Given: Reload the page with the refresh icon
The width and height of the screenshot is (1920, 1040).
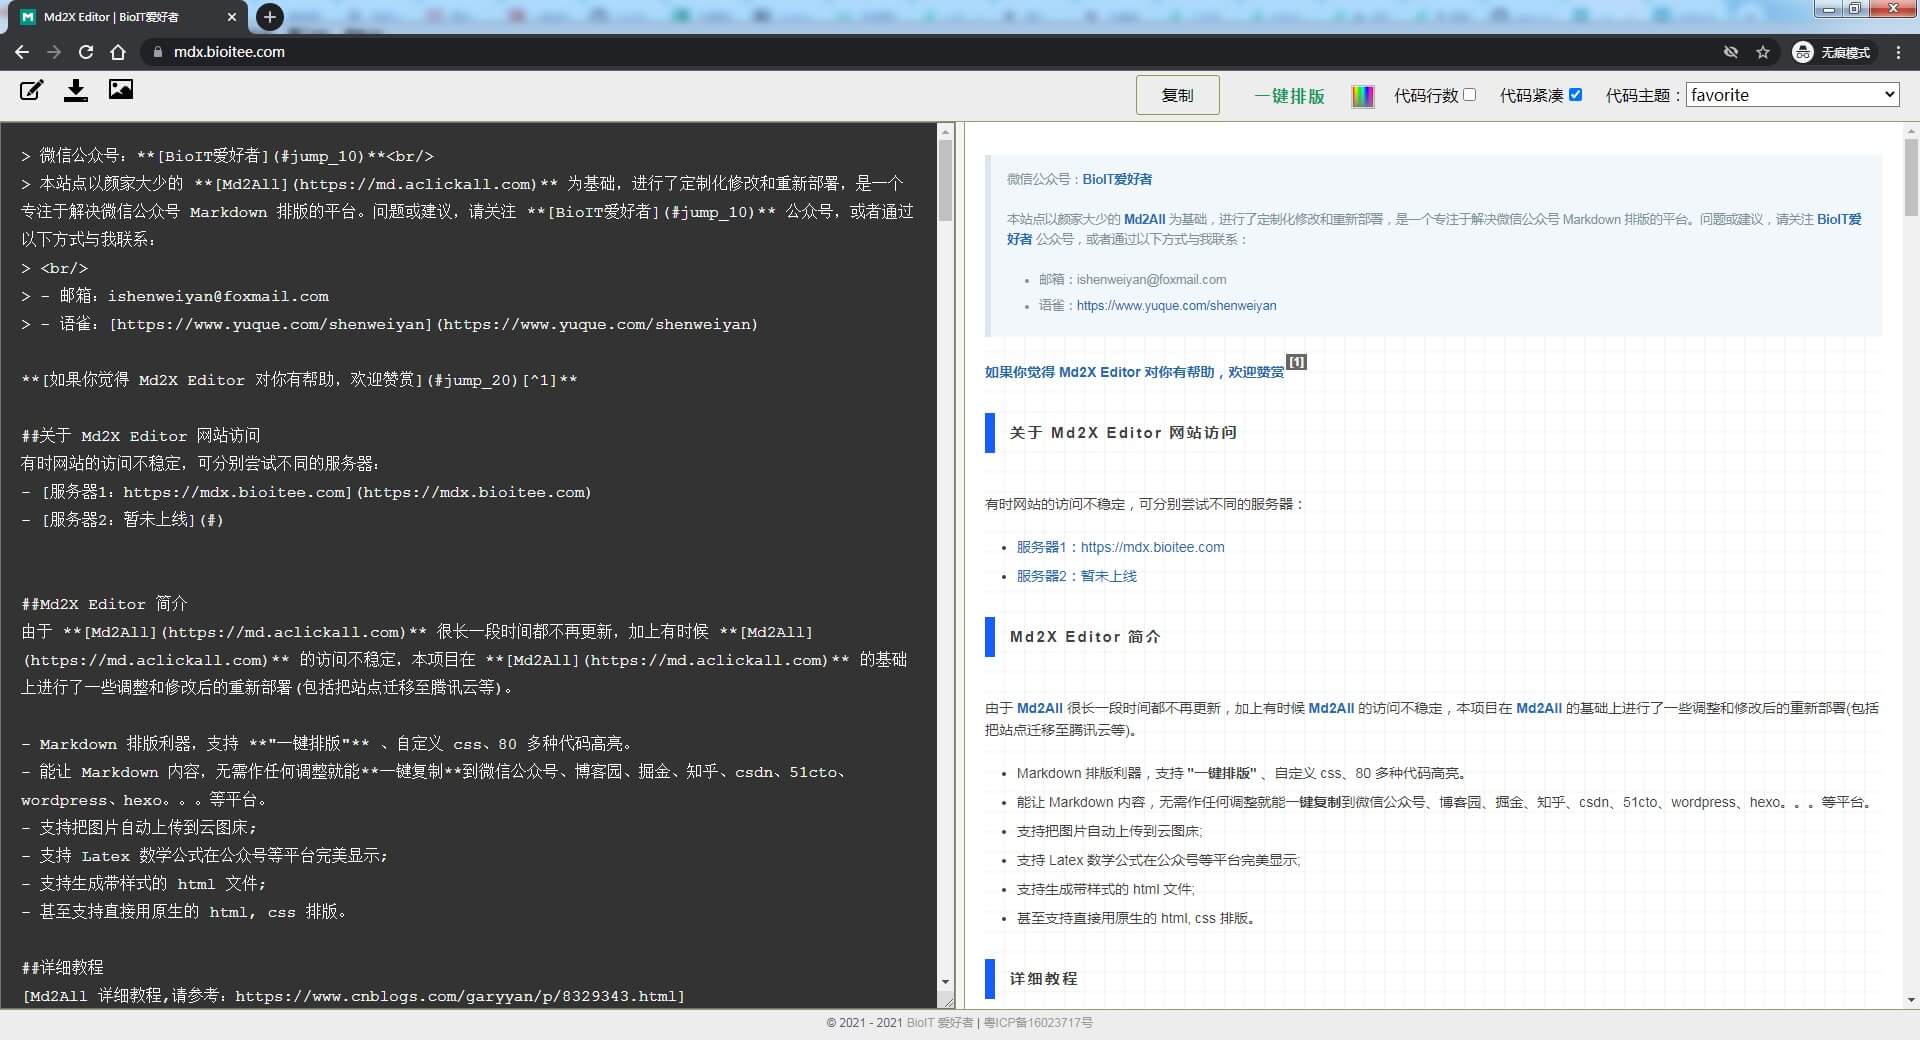Looking at the screenshot, I should [86, 52].
